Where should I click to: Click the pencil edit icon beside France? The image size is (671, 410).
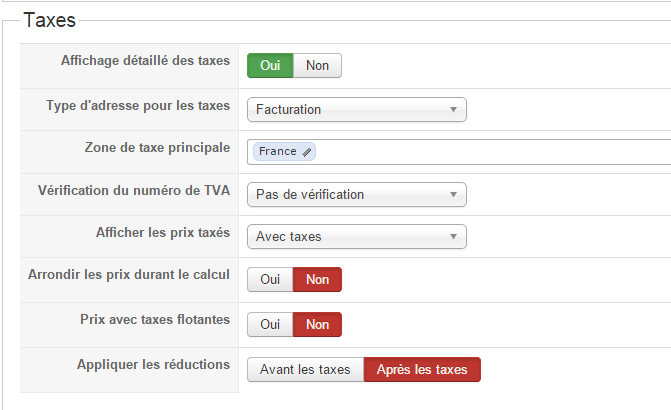(x=306, y=152)
